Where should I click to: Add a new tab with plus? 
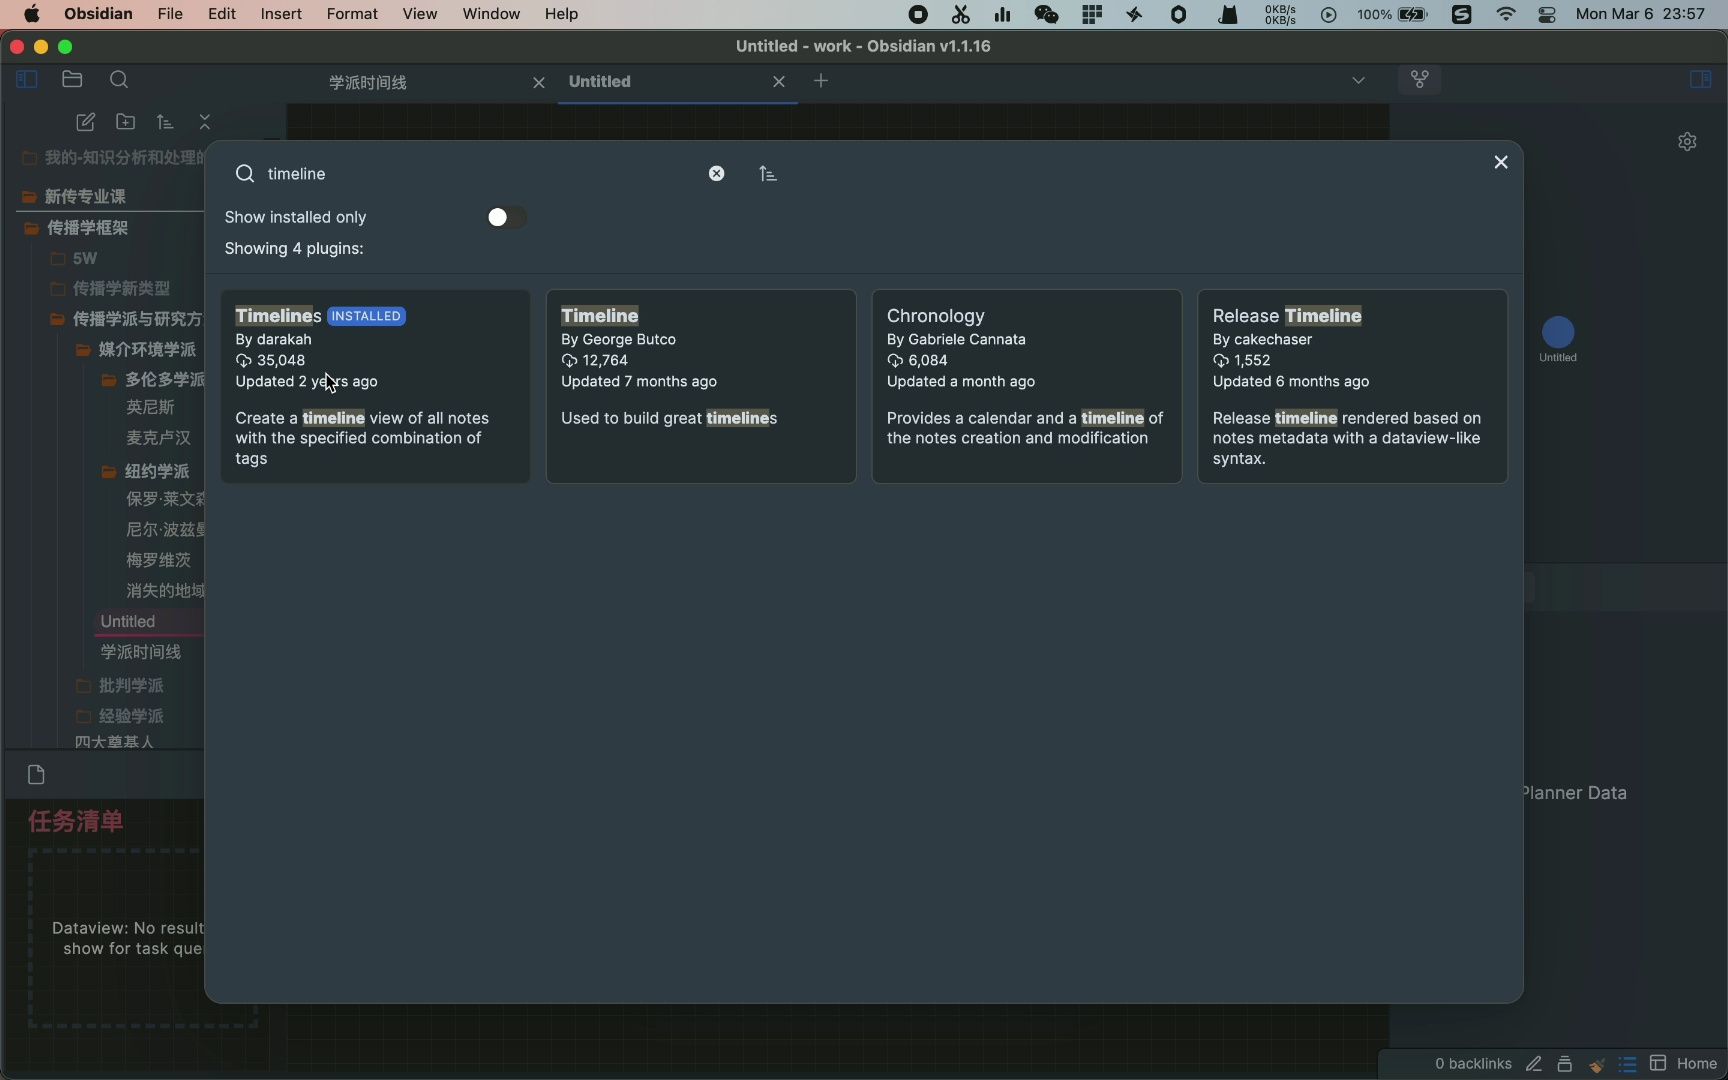click(821, 81)
